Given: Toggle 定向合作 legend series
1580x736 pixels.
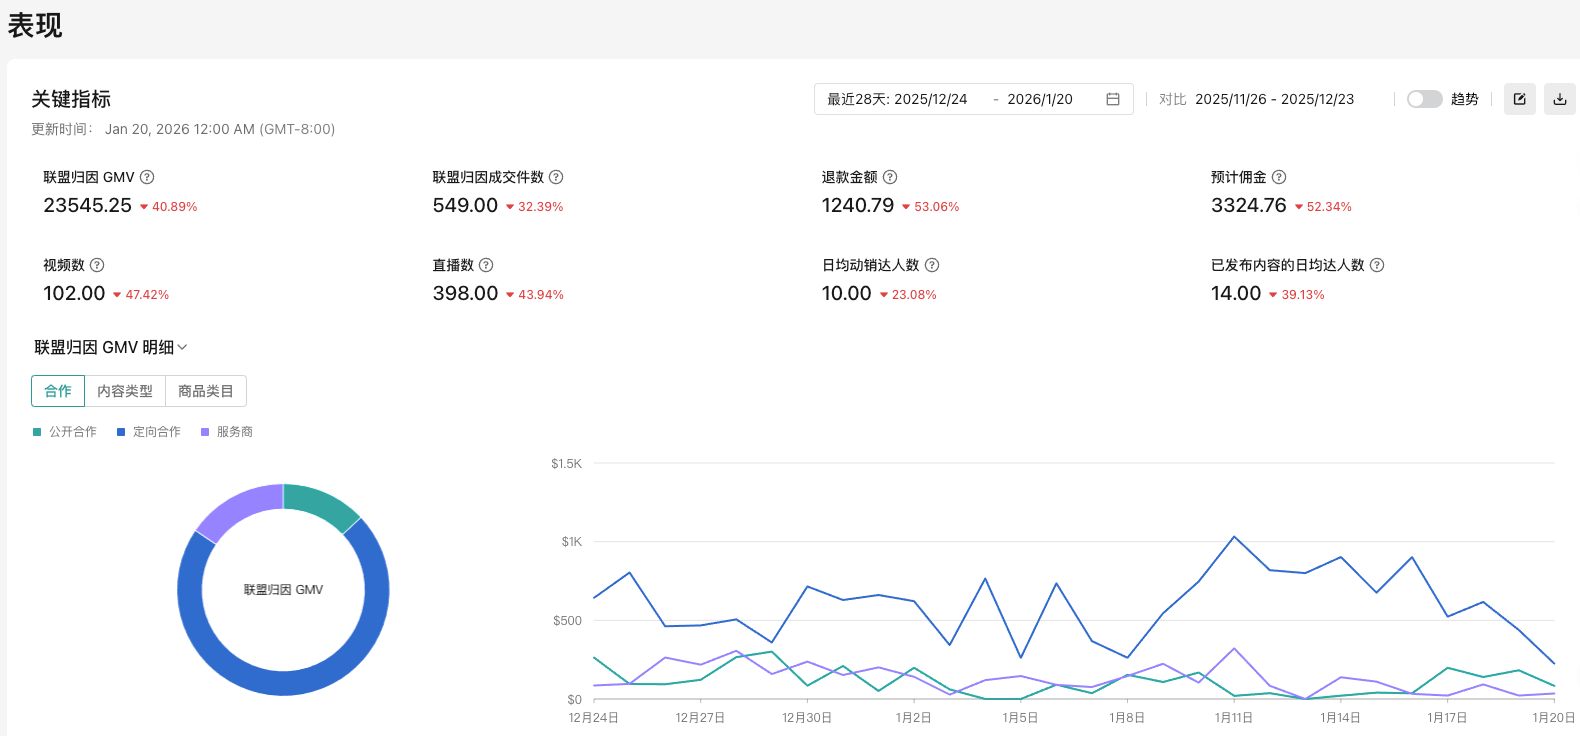Looking at the screenshot, I should click(x=149, y=432).
